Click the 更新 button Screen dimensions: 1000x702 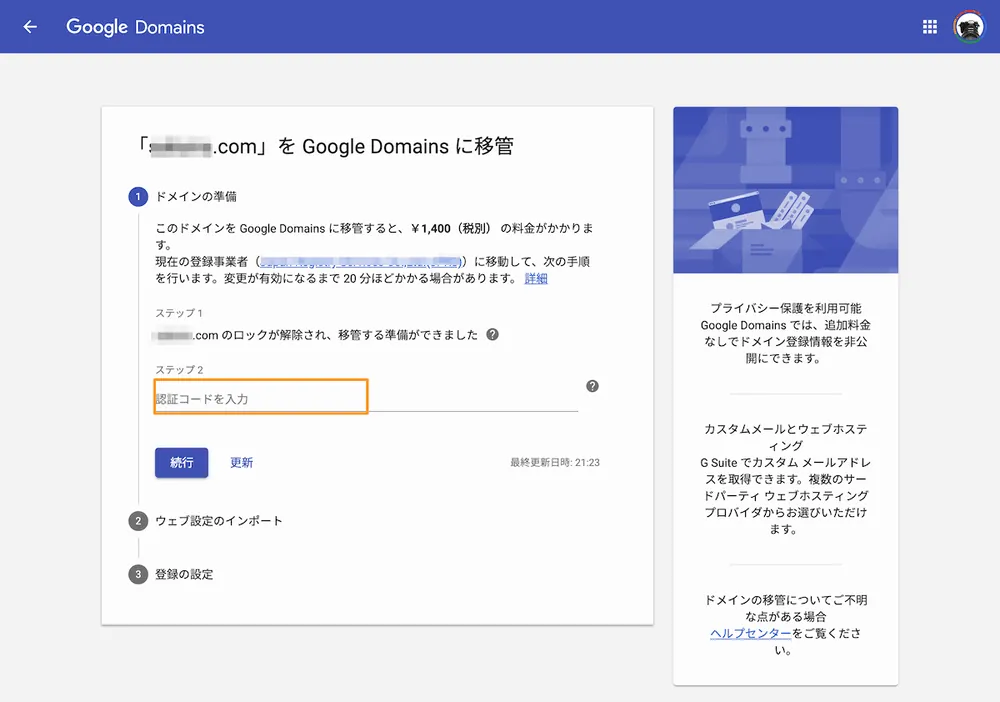coord(242,463)
